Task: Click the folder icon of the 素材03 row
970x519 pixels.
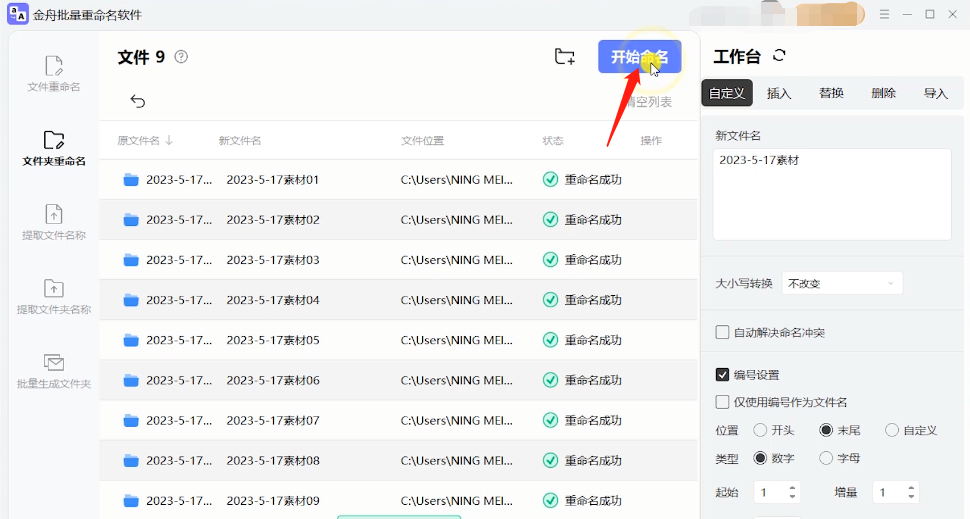Action: (131, 260)
